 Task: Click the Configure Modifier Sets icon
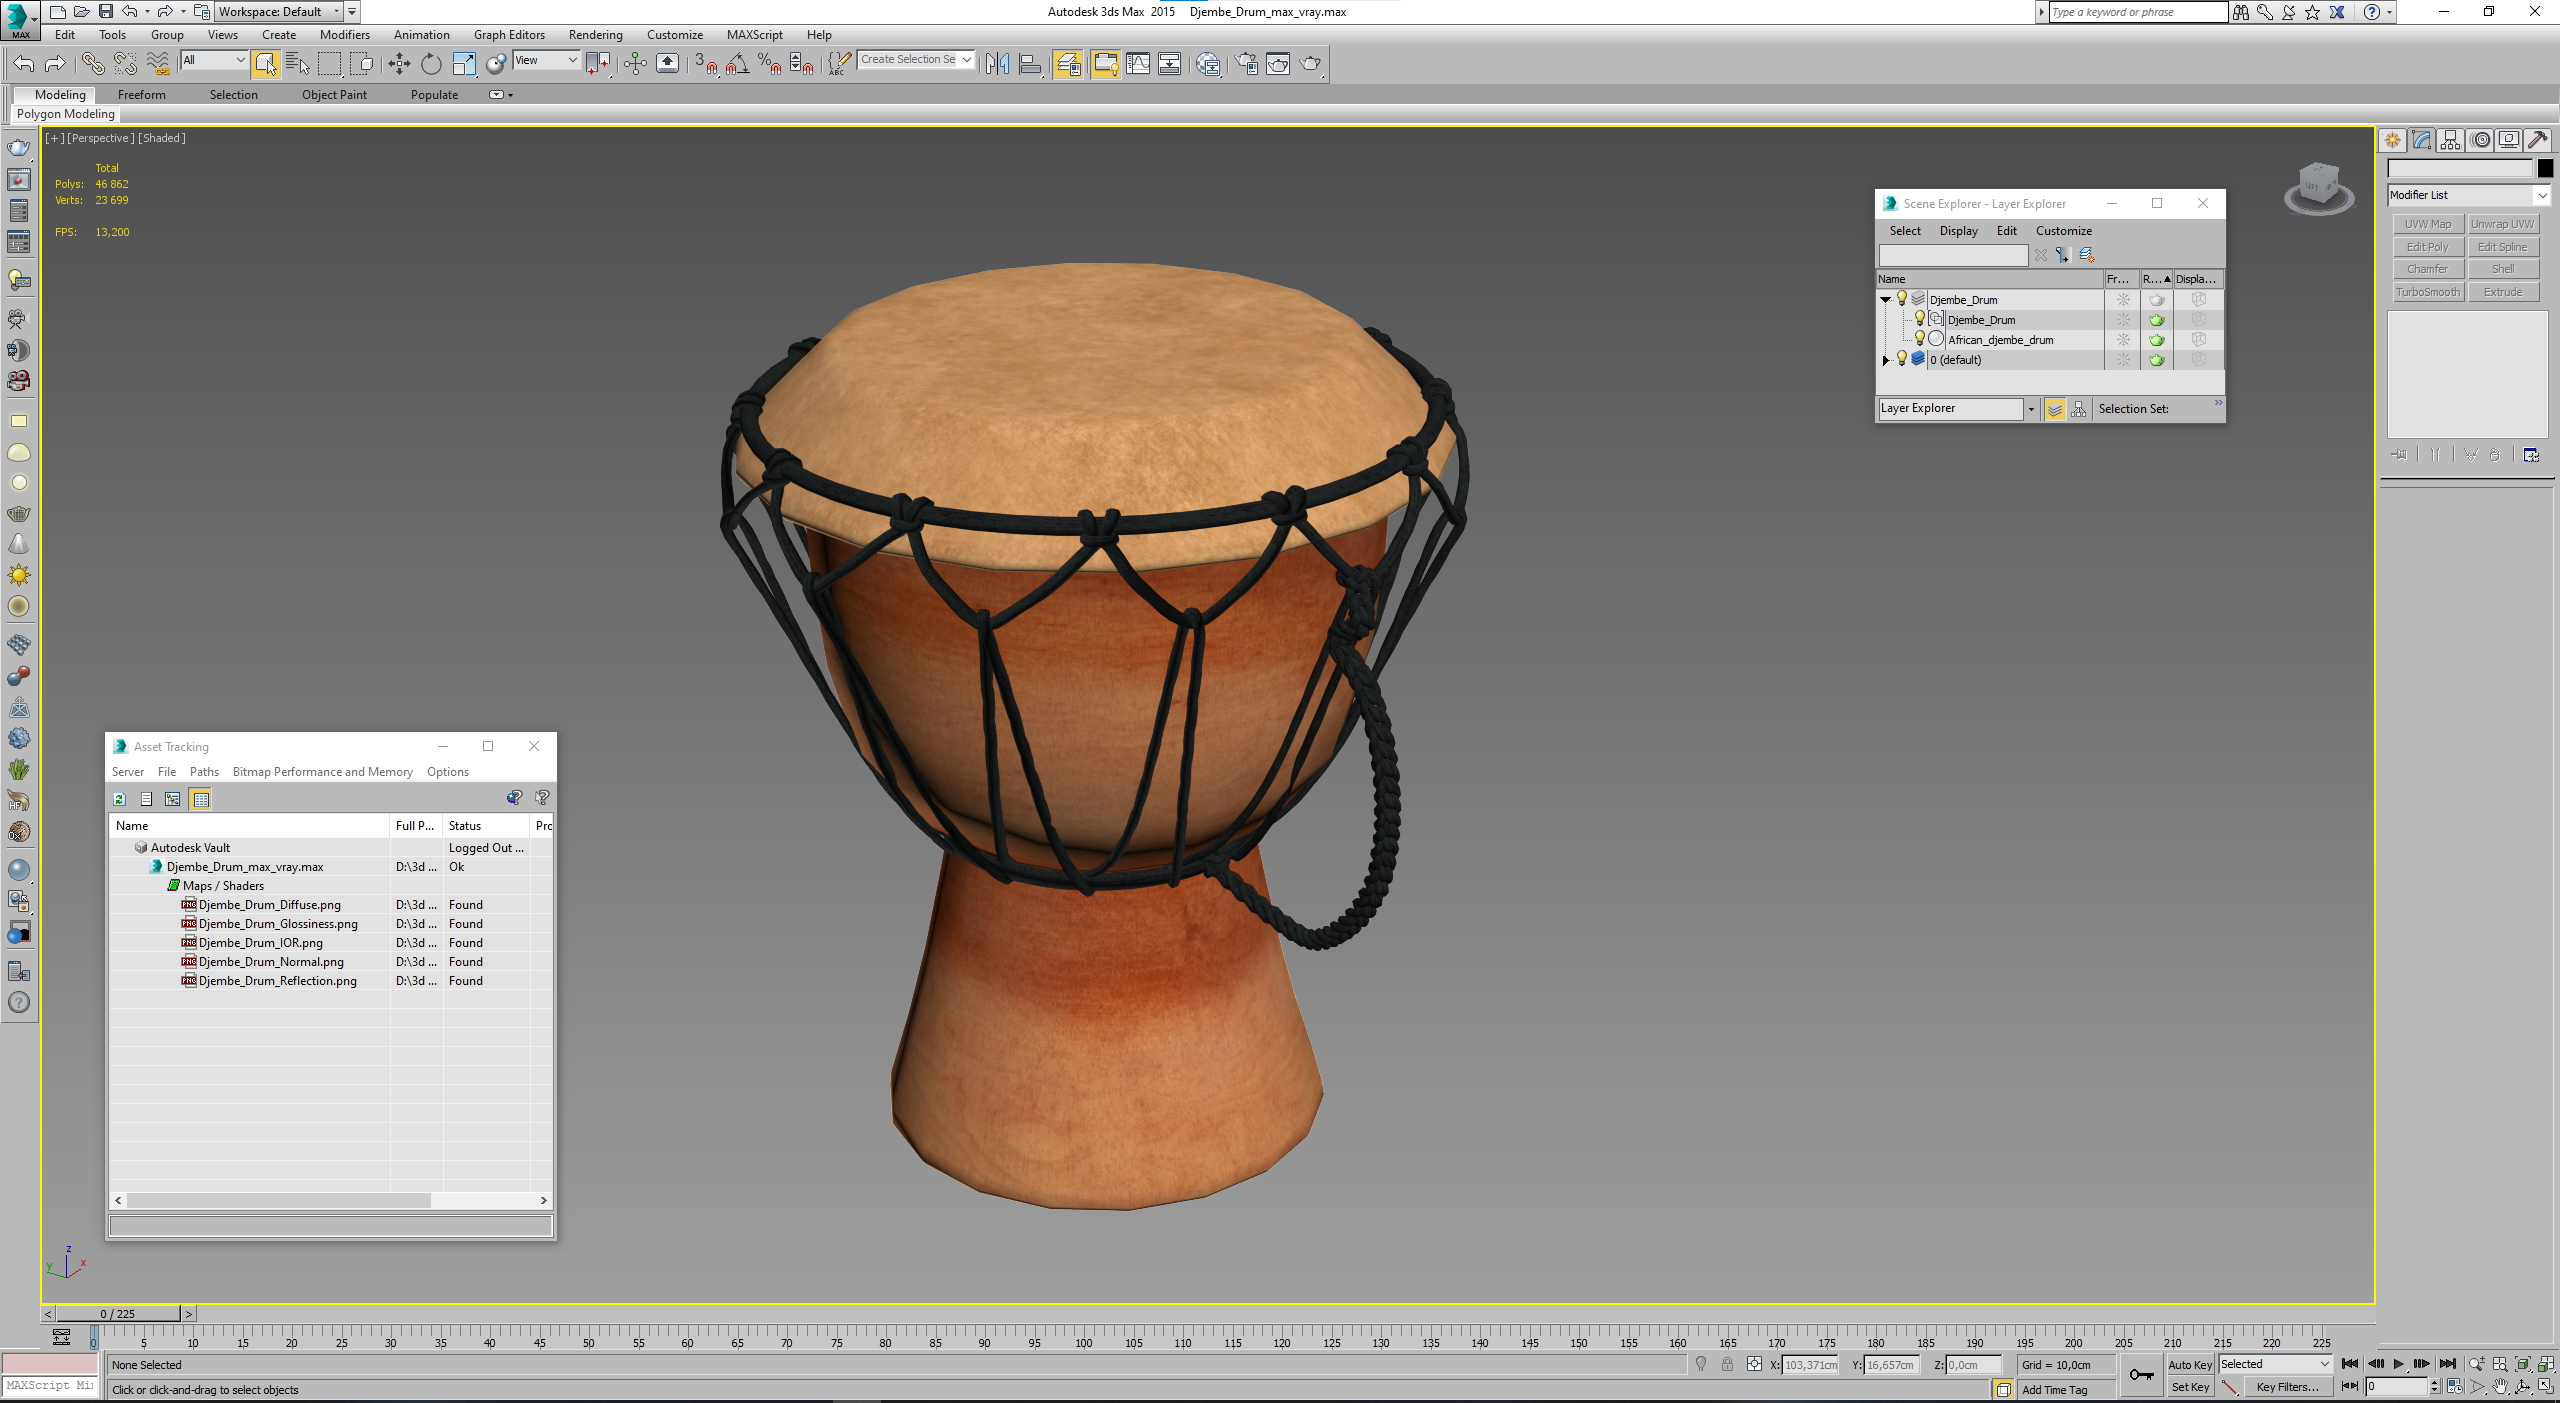point(2531,455)
